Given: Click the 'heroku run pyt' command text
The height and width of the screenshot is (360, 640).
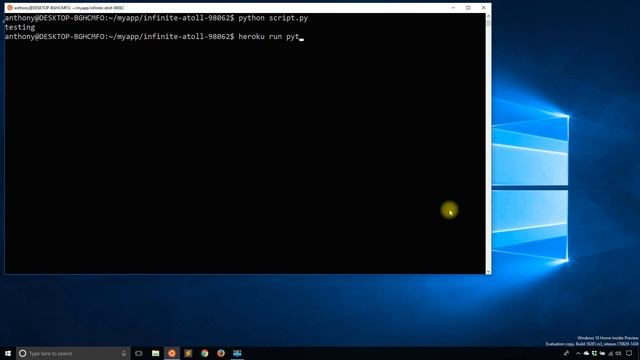Looking at the screenshot, I should 269,37.
